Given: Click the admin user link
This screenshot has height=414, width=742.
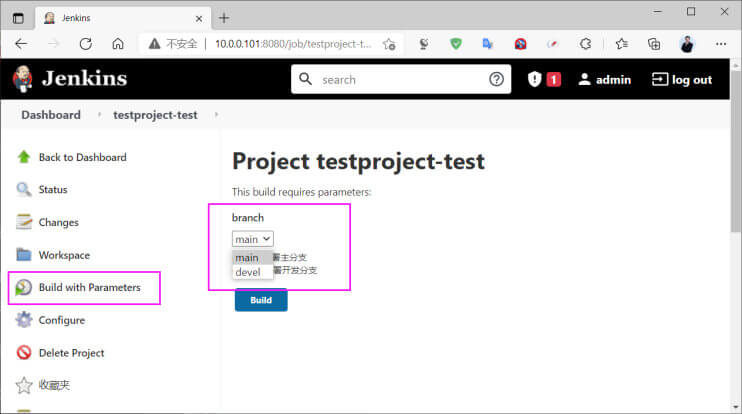Looking at the screenshot, I should pyautogui.click(x=604, y=79).
